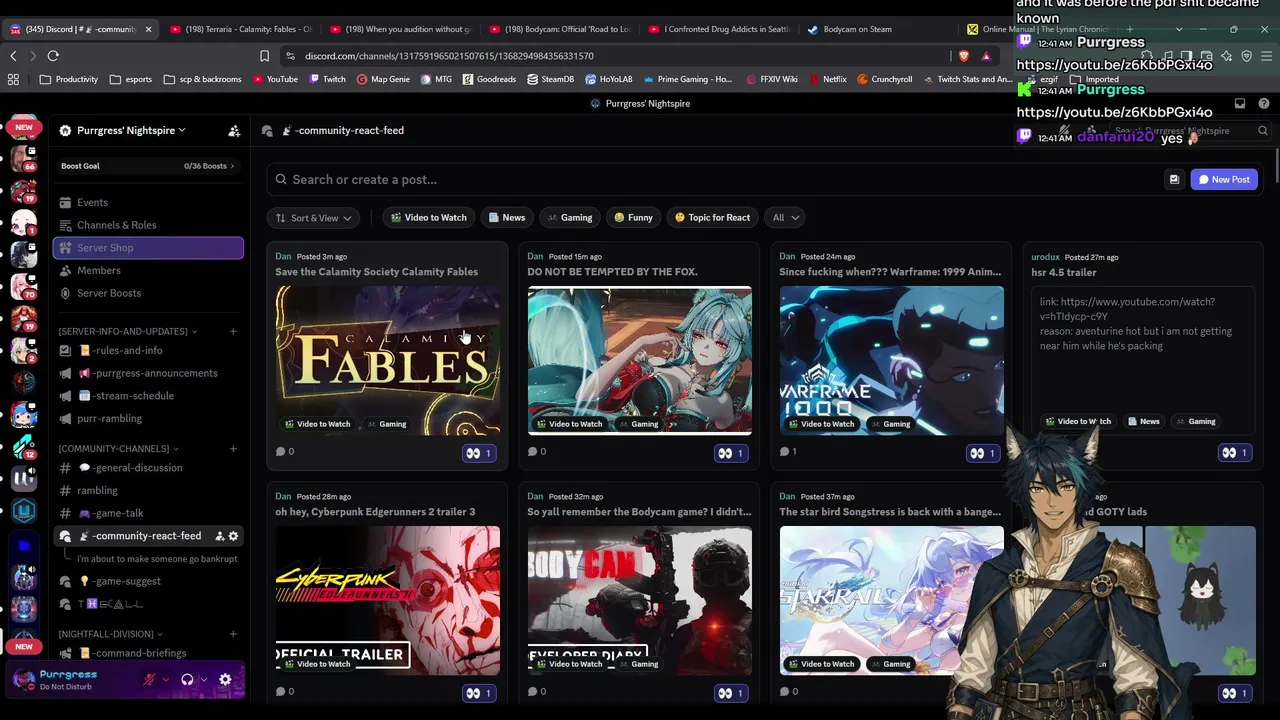Open comments on the Warframe 1999 post
This screenshot has height=720, width=1280.
788,452
